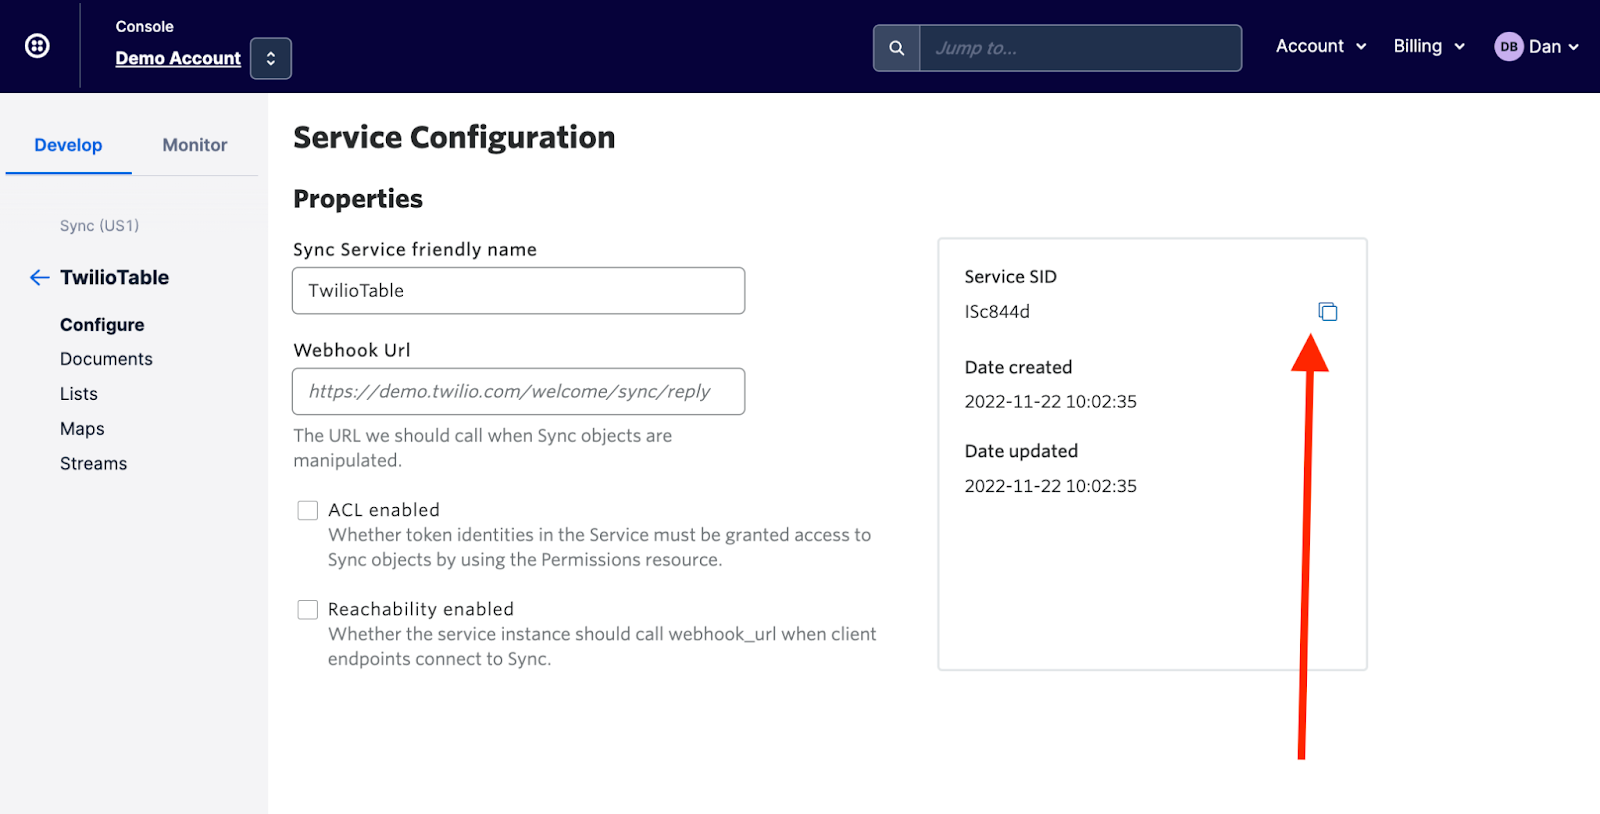Click the back arrow beside TwilioTable

click(40, 277)
